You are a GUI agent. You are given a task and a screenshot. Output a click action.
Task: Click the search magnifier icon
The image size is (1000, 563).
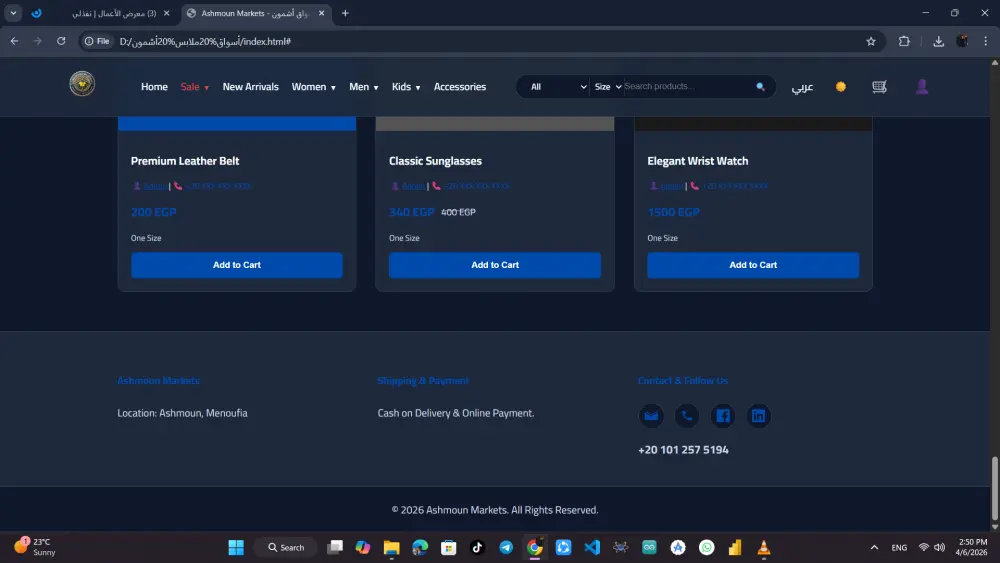coord(760,87)
